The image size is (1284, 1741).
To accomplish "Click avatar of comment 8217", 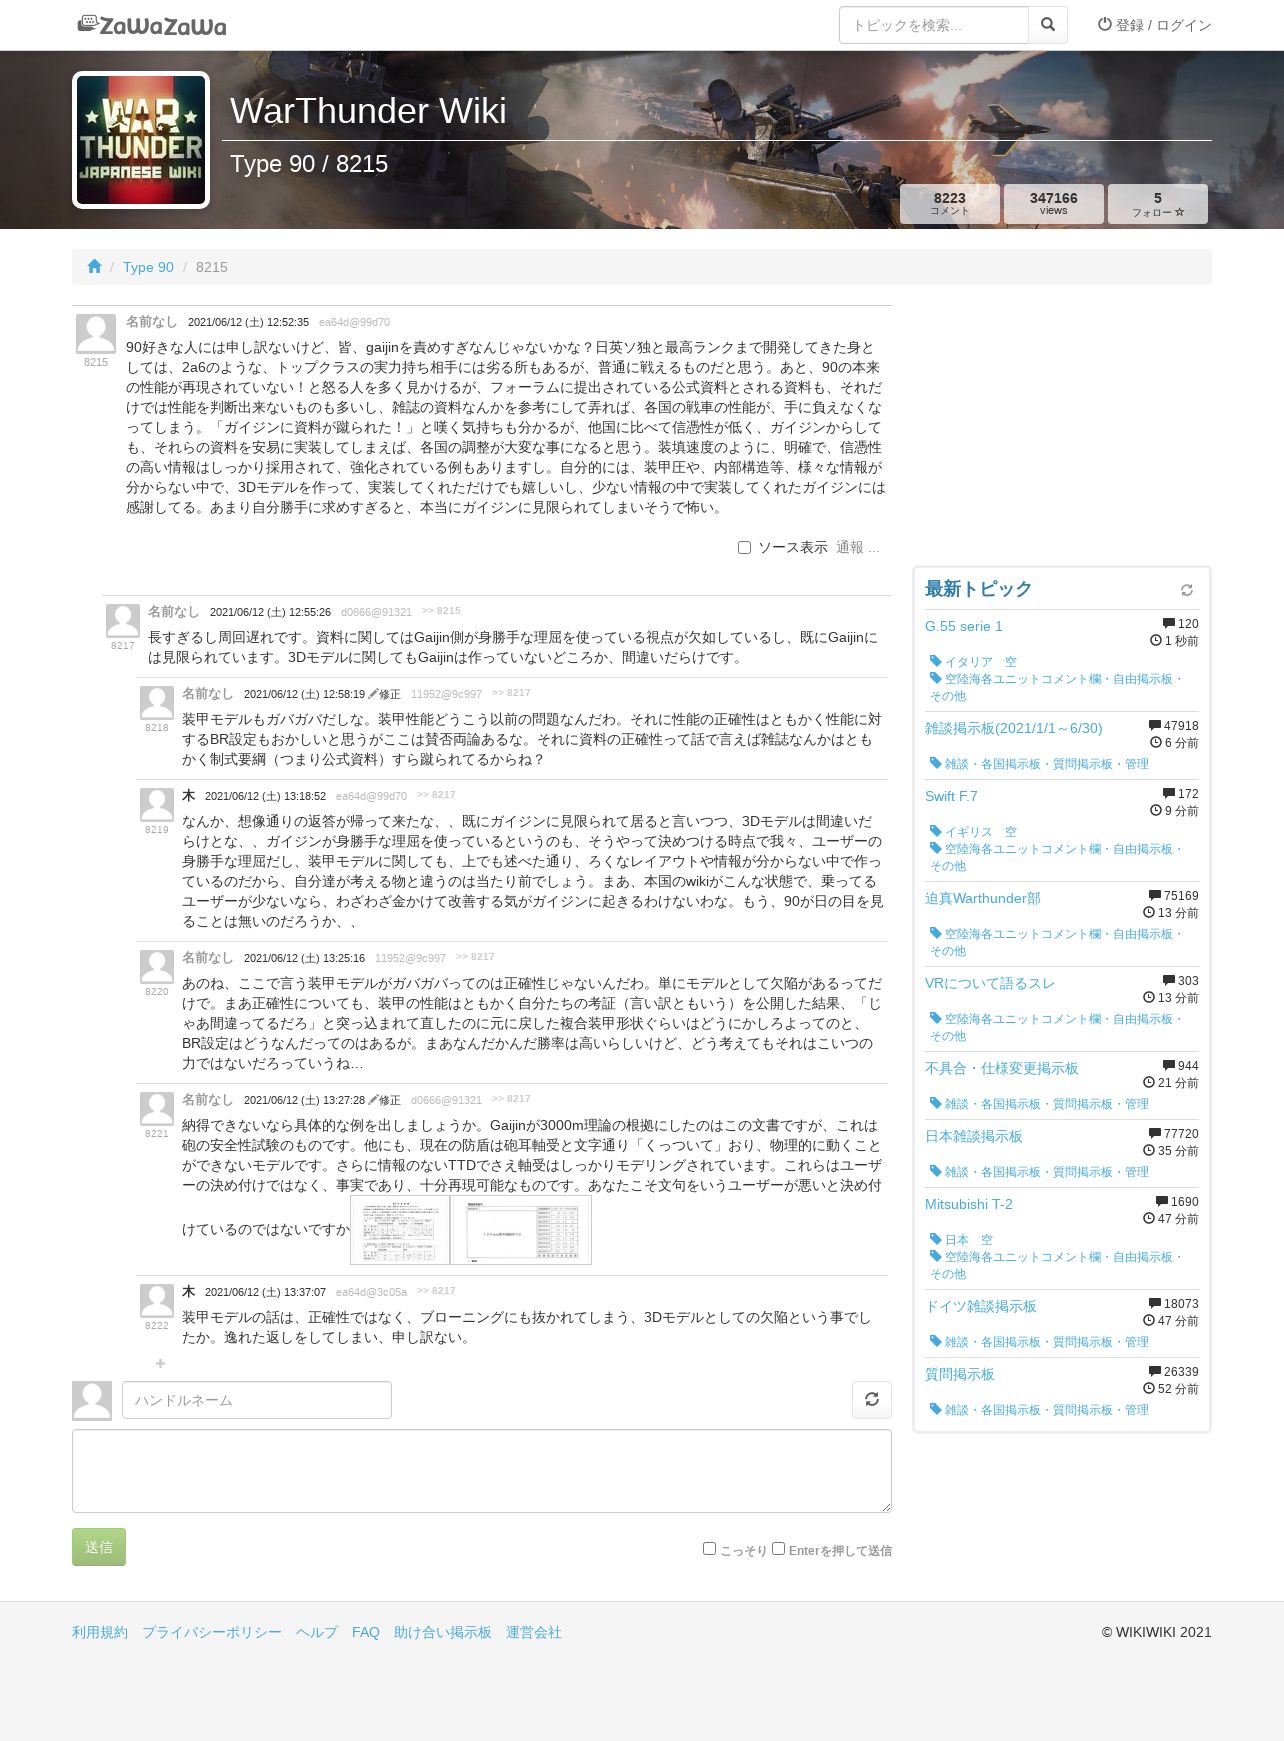I will pyautogui.click(x=123, y=620).
